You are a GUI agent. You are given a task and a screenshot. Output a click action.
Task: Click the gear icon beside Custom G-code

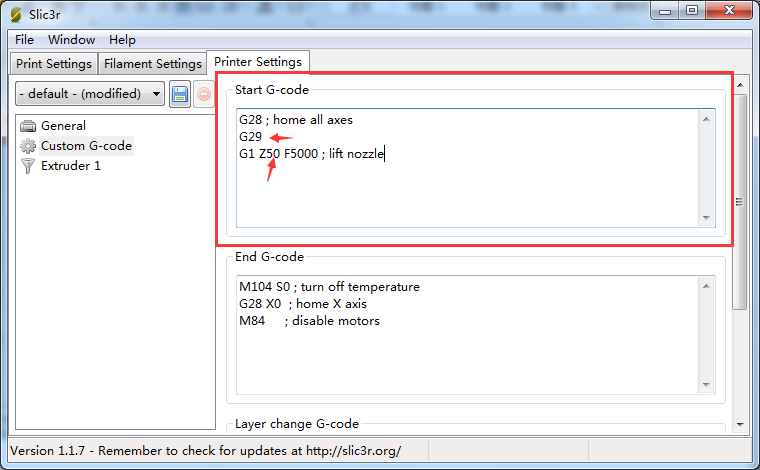(28, 146)
